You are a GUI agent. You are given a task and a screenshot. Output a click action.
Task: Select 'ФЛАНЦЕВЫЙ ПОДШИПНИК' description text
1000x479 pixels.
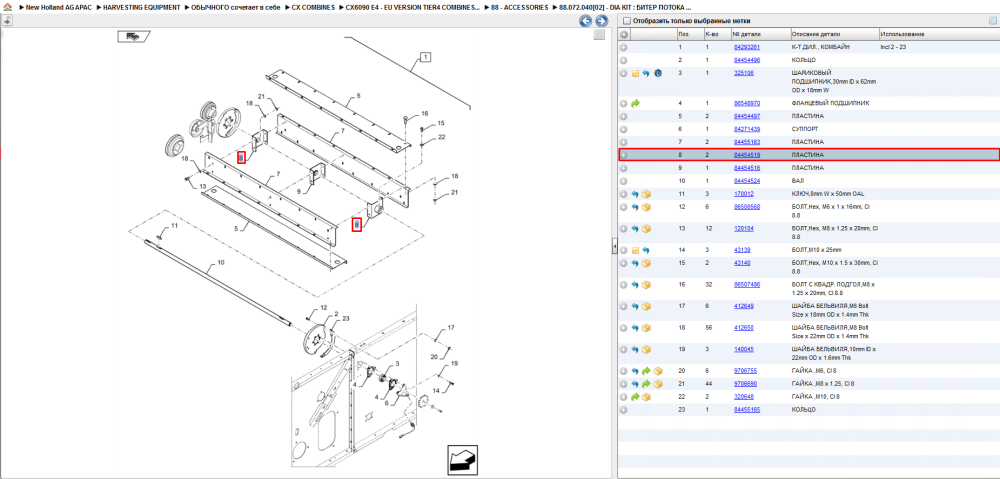(830, 103)
